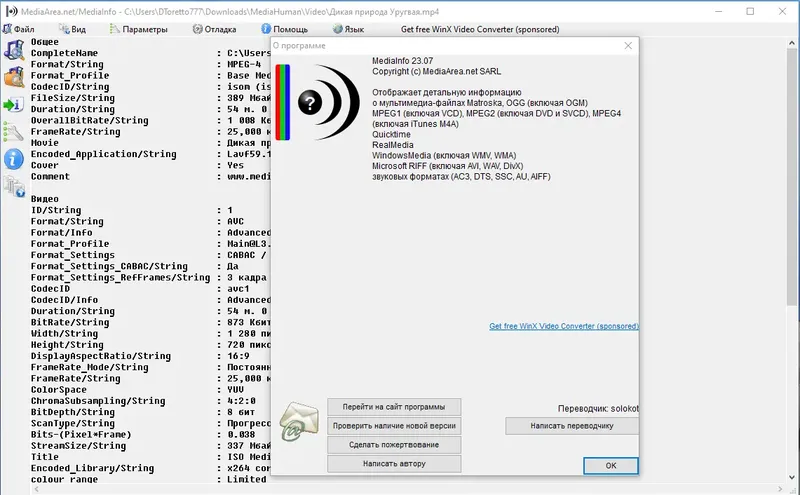Open the Вид menu
This screenshot has height=495, width=800.
click(x=72, y=29)
